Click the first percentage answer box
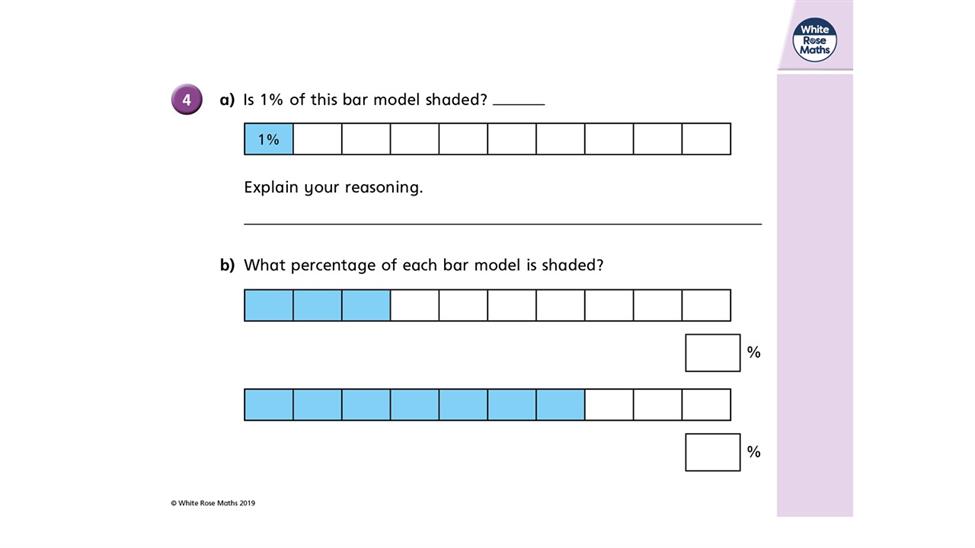The width and height of the screenshot is (975, 548). point(713,353)
